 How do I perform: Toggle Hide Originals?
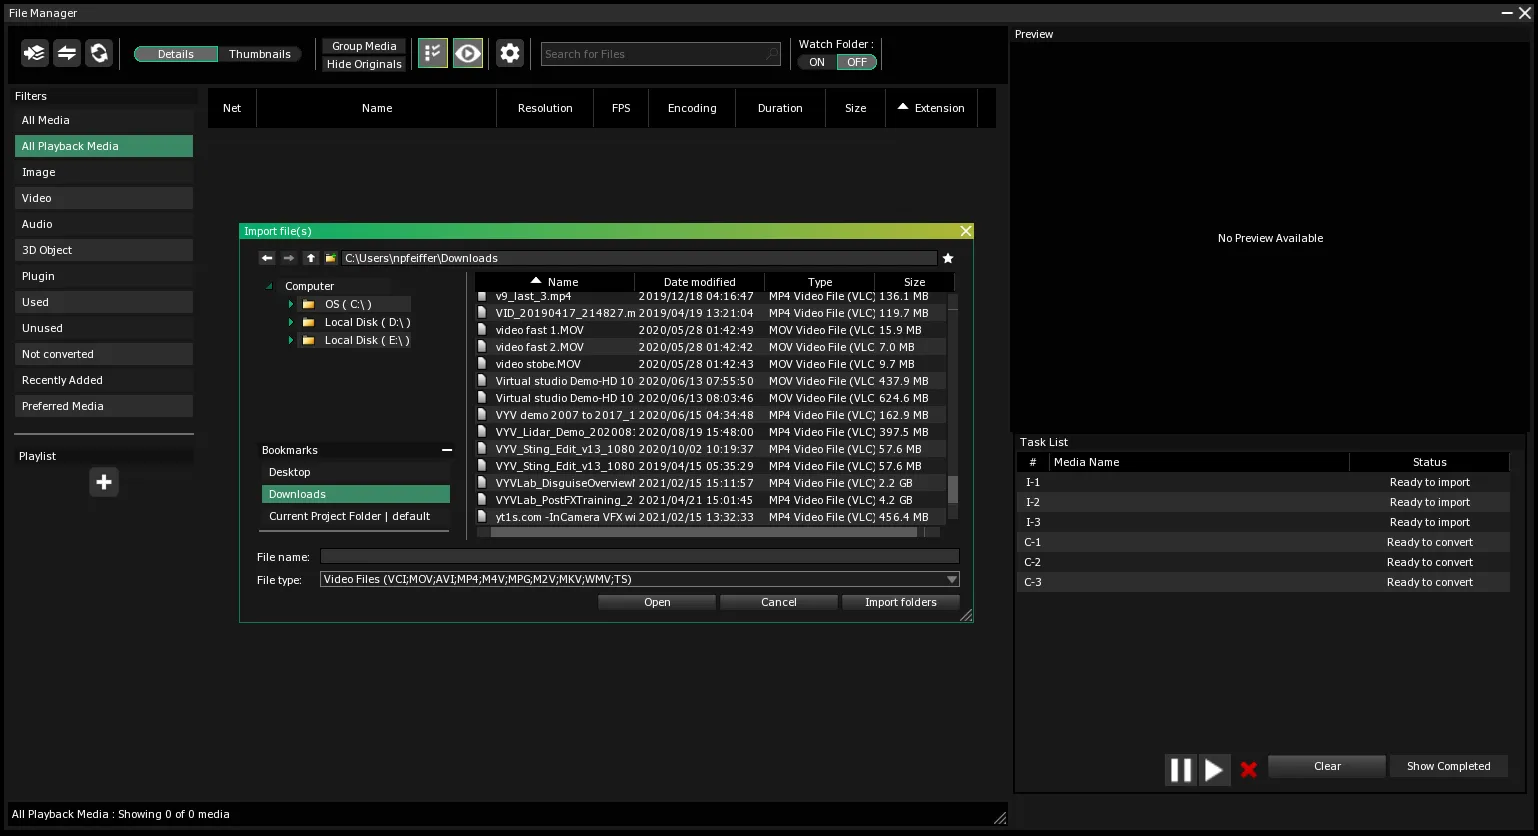pyautogui.click(x=364, y=64)
